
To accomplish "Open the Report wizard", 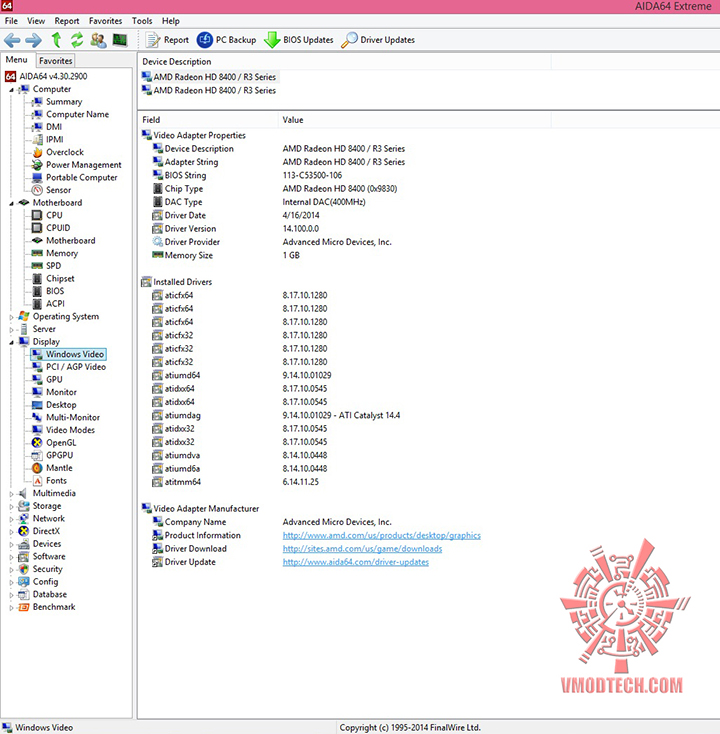I will pos(167,40).
